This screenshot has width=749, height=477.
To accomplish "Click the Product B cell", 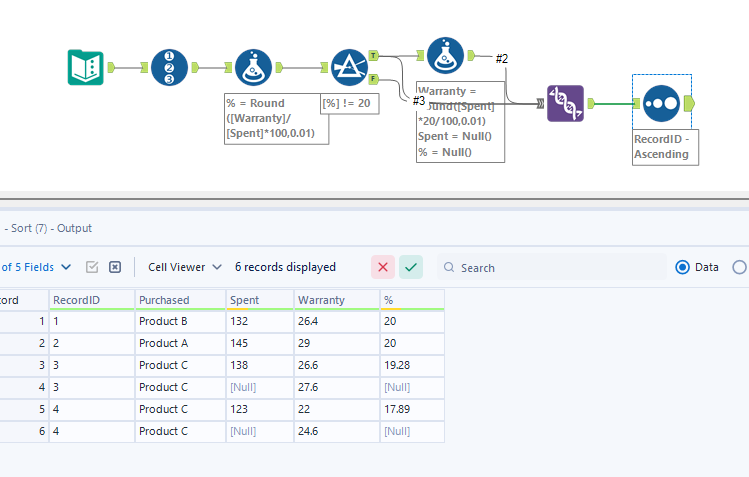I will [x=180, y=321].
